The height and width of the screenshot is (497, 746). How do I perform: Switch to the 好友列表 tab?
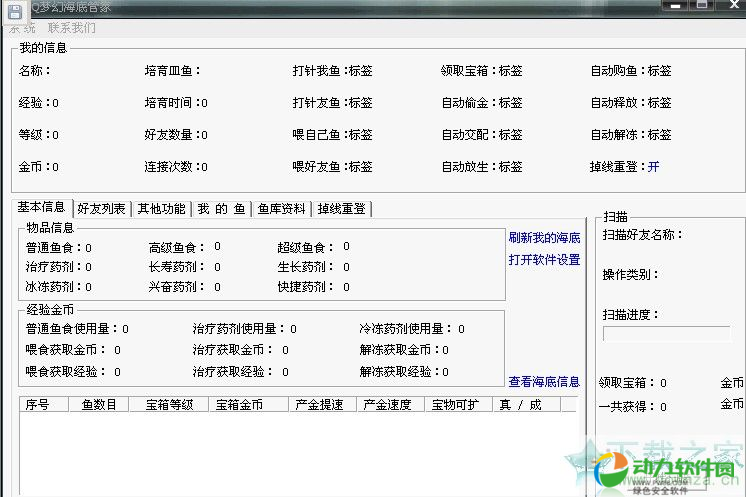pyautogui.click(x=102, y=209)
